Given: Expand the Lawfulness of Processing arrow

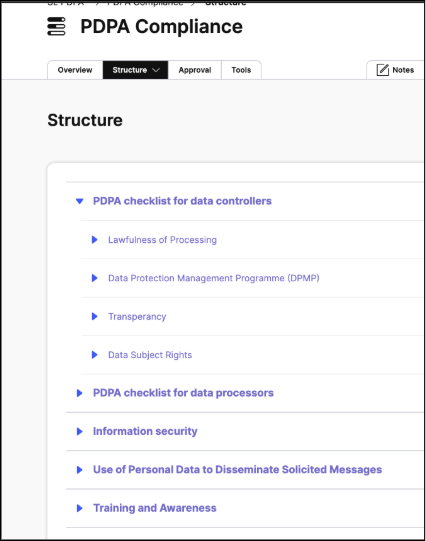Looking at the screenshot, I should coord(95,239).
